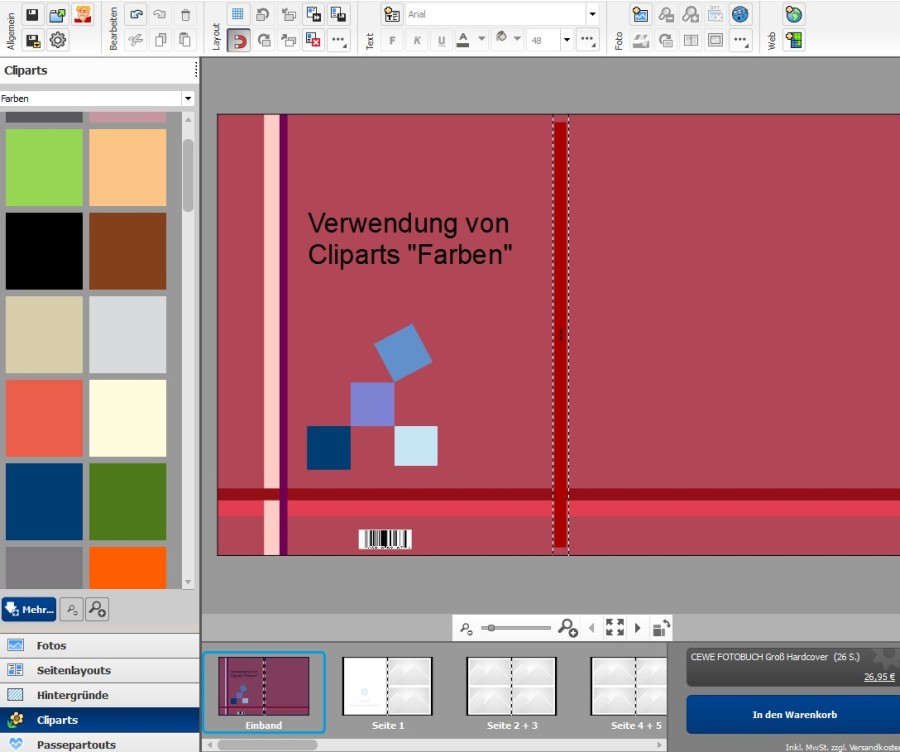Open the settings gear icon
900x752 pixels.
(58, 40)
